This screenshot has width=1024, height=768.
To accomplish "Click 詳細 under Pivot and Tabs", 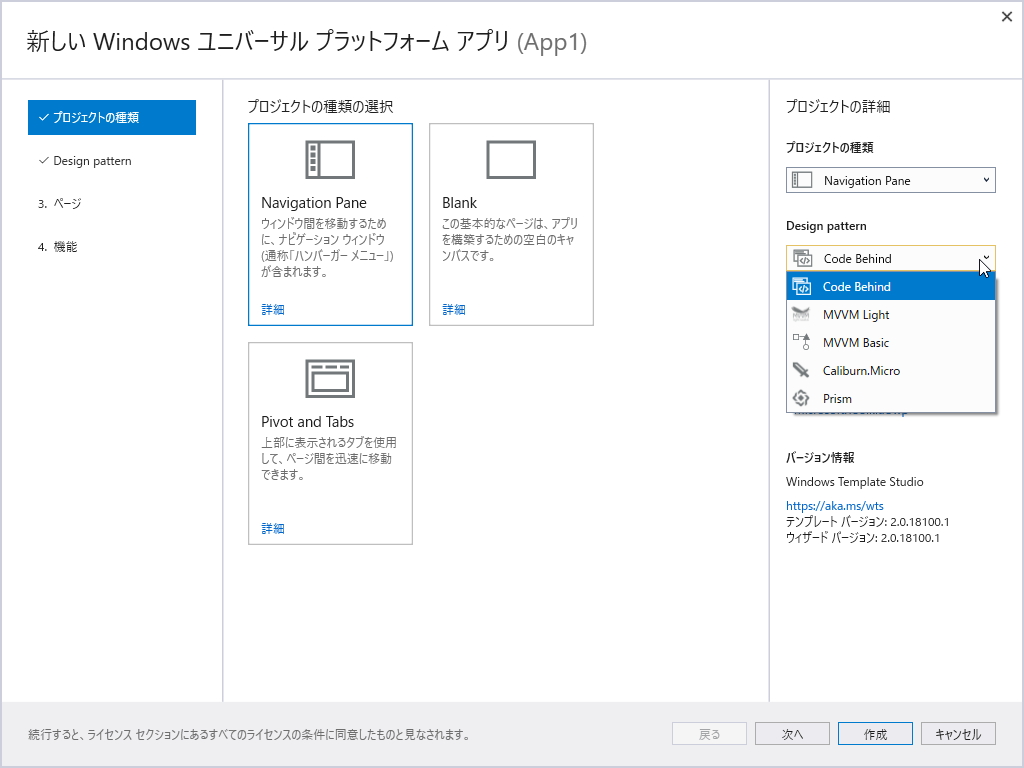I will (x=273, y=527).
